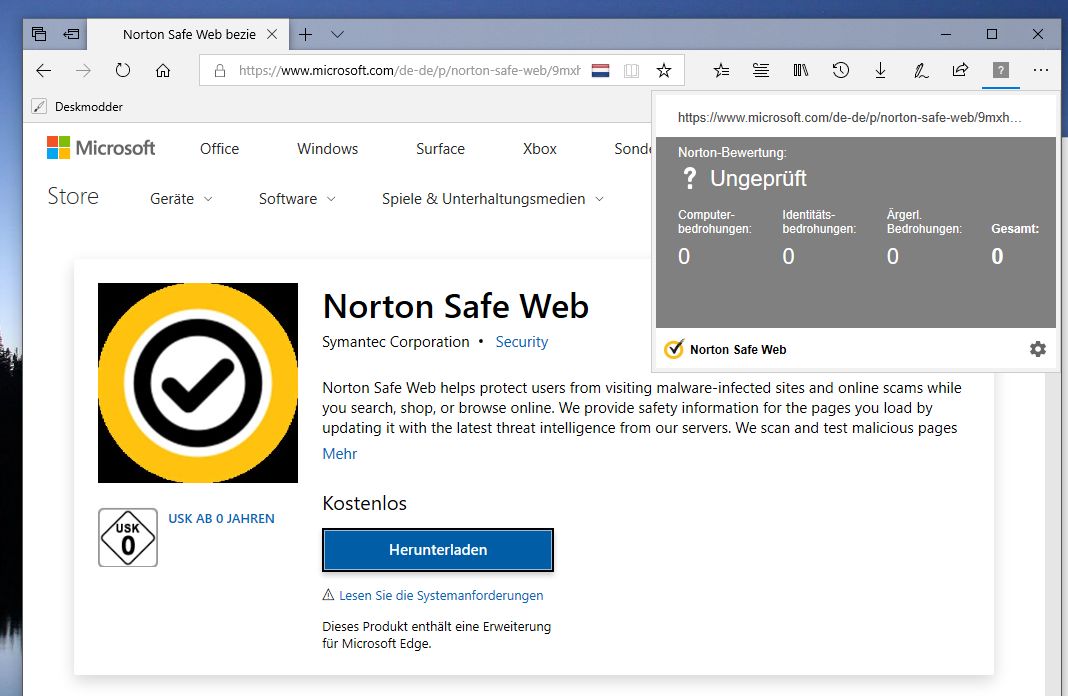This screenshot has width=1068, height=696.
Task: Select the Xbox navigation item
Action: [x=539, y=148]
